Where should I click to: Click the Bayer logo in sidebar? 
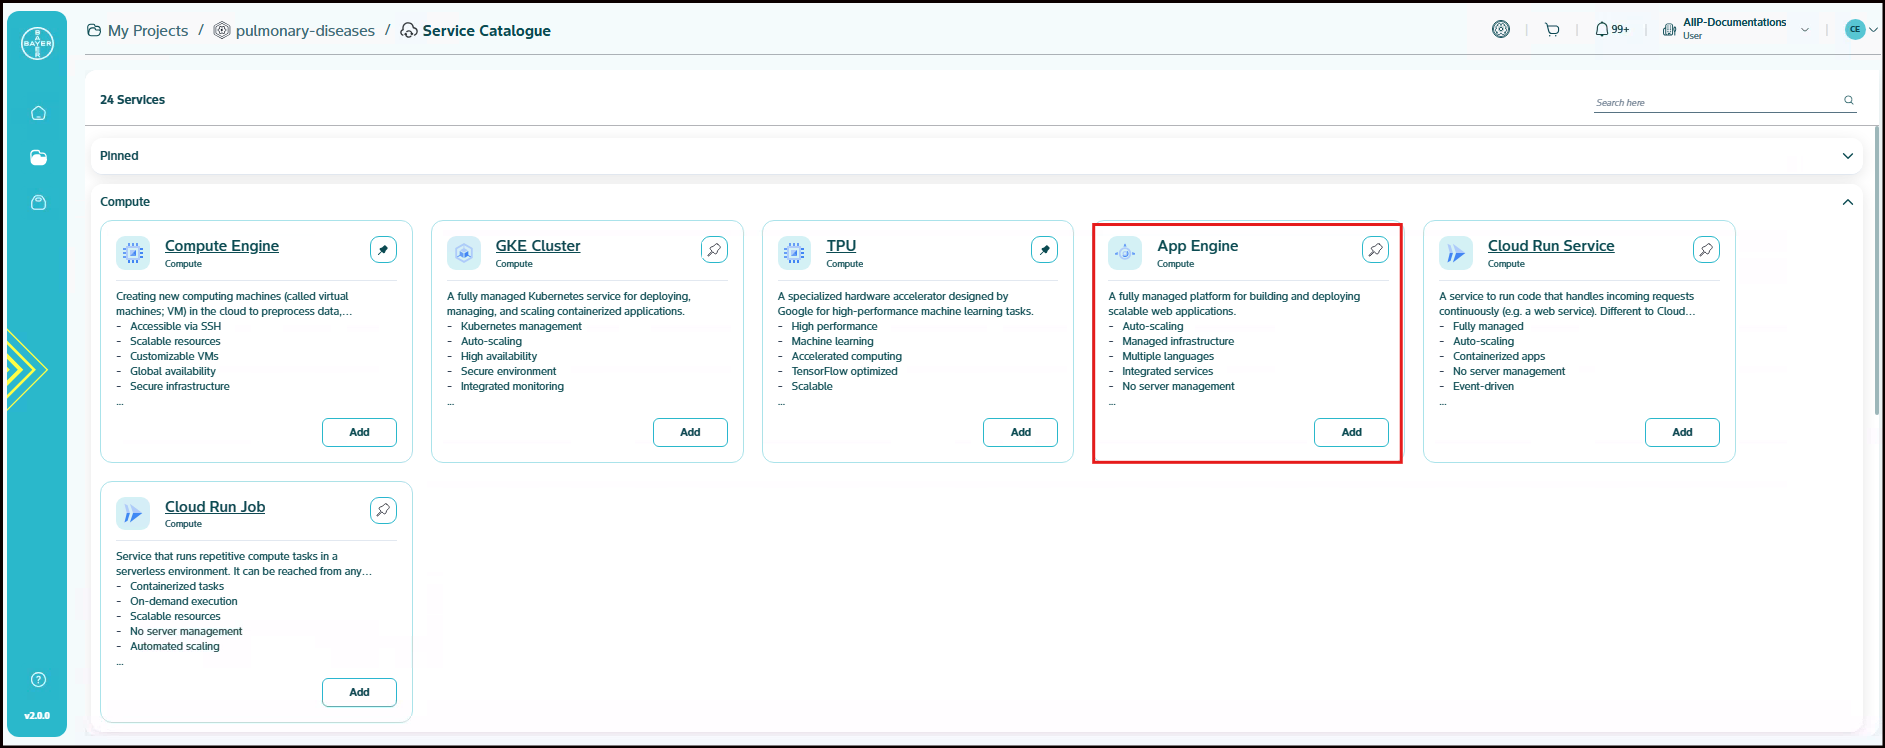point(38,43)
